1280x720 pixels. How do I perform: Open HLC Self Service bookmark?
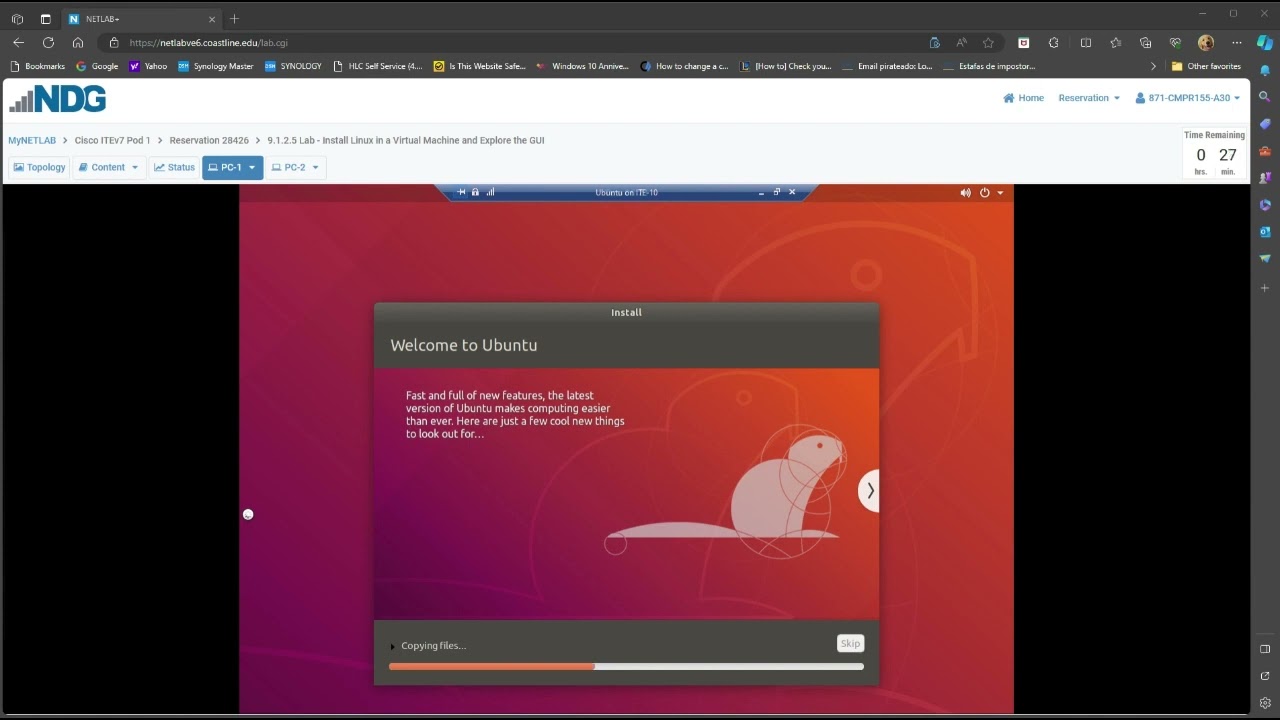(377, 67)
